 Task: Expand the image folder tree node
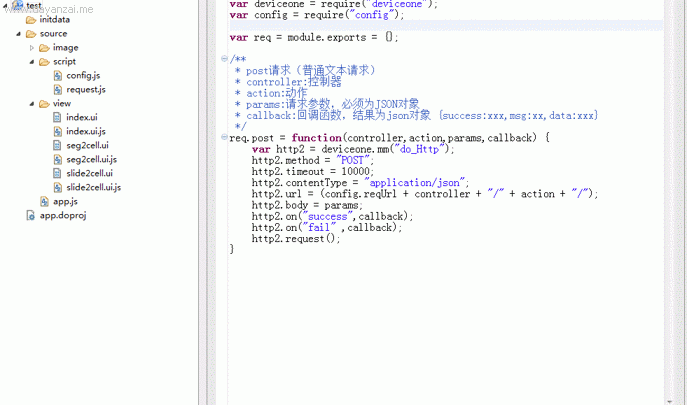point(32,48)
